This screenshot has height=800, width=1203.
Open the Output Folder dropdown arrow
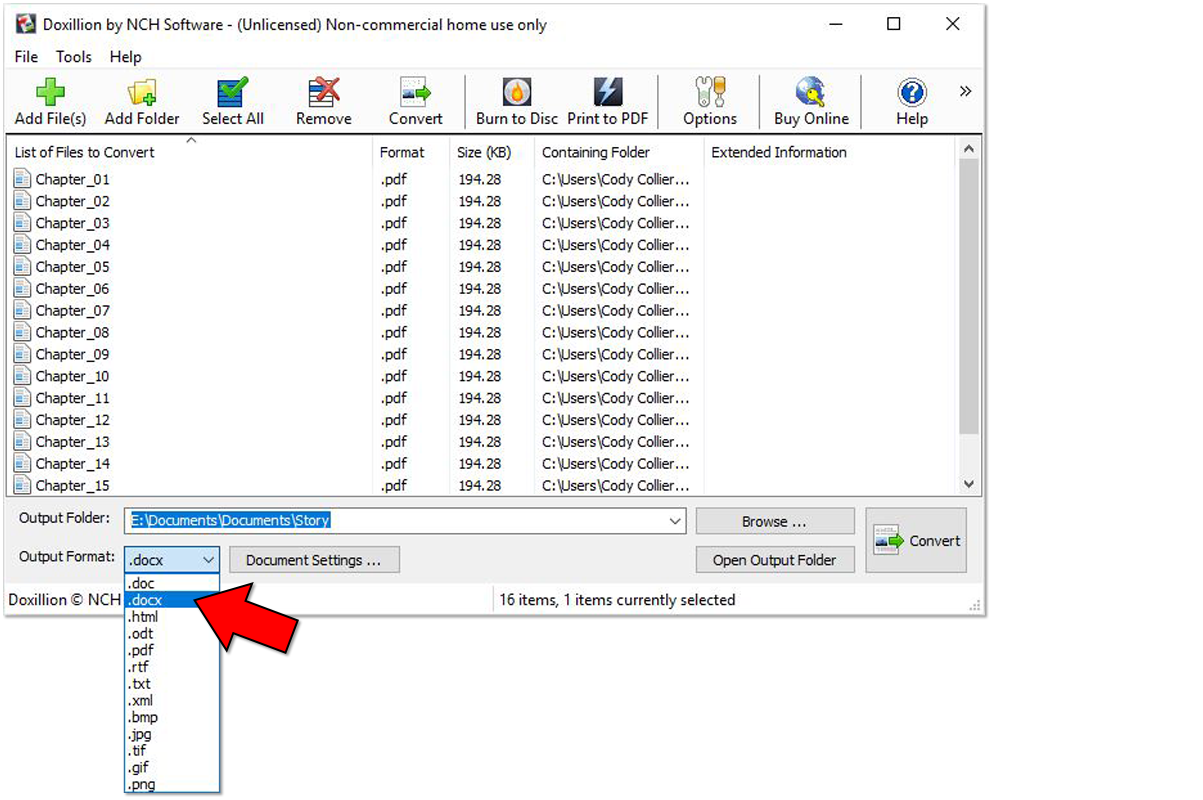(675, 520)
